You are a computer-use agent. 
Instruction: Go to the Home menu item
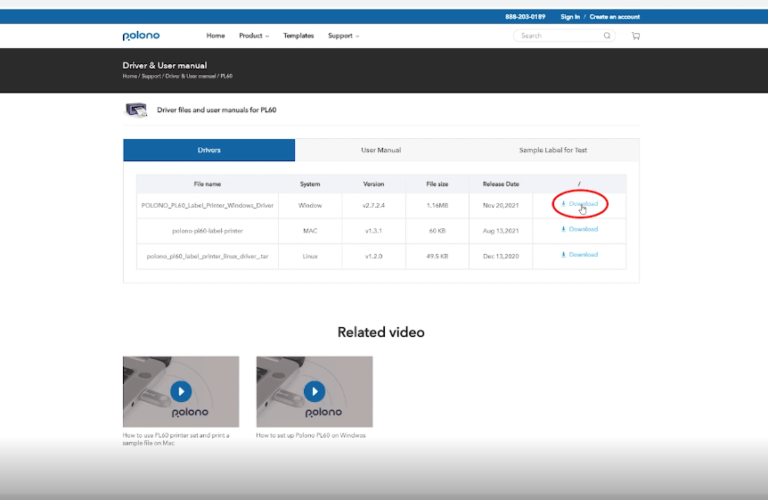point(216,36)
